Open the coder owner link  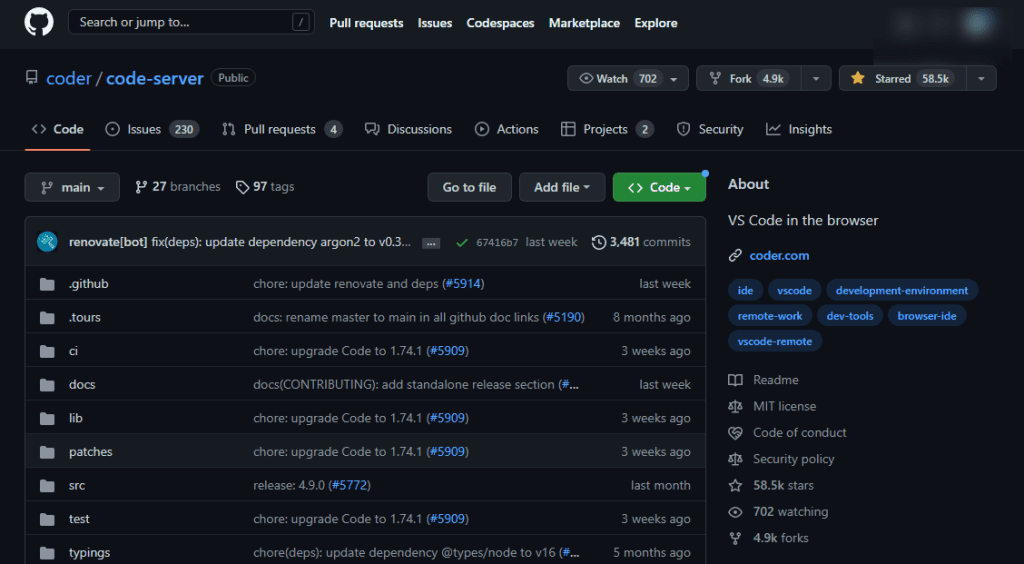69,78
